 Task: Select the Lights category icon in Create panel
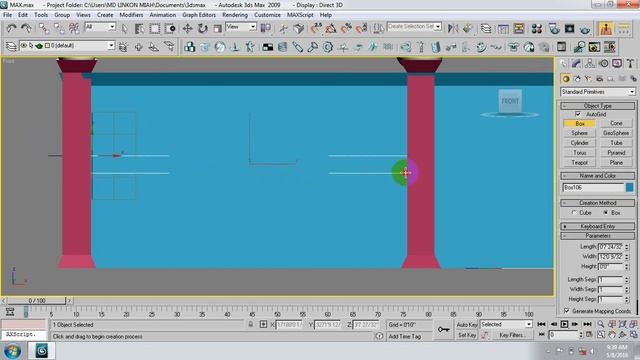click(588, 78)
